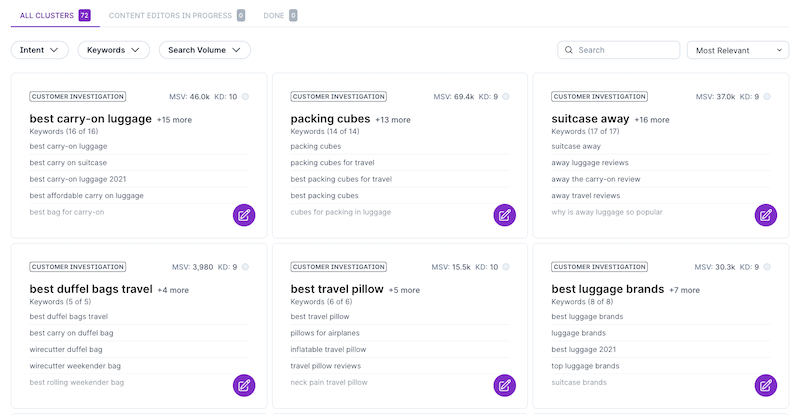The height and width of the screenshot is (415, 800).
Task: Select keyword 'away the carry-on review'
Action: click(x=595, y=179)
